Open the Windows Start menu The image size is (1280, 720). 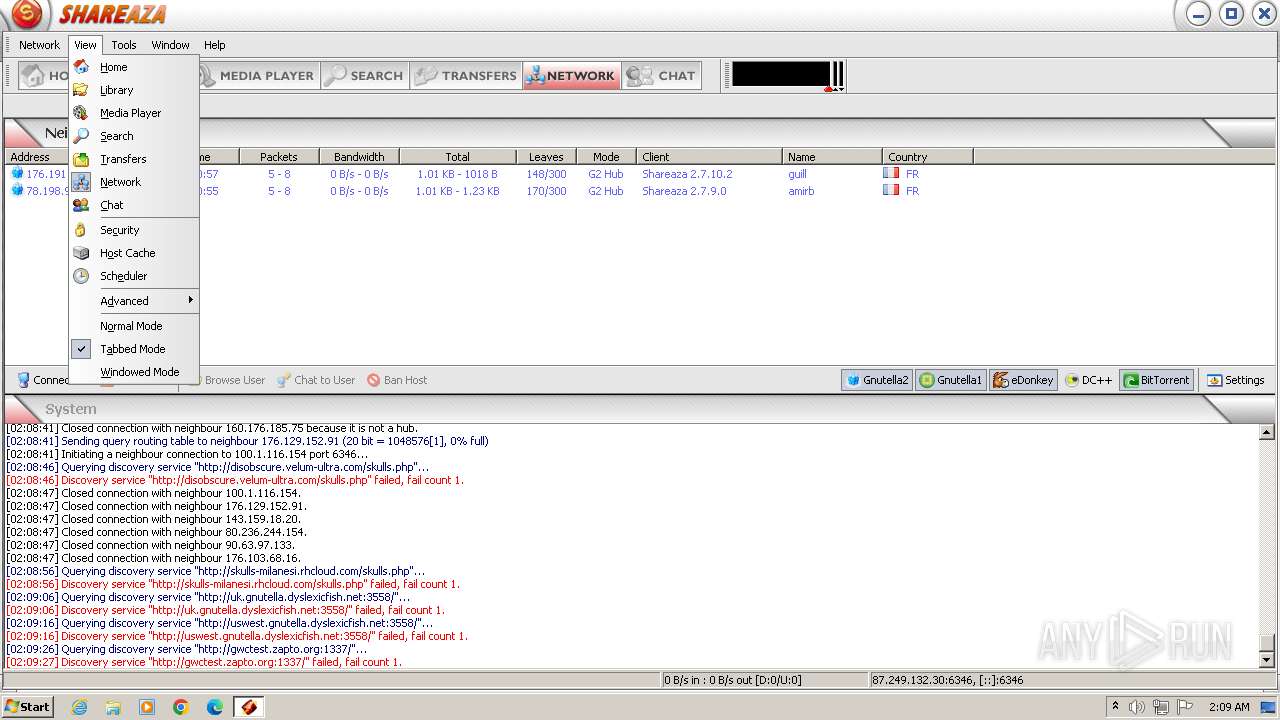click(x=27, y=706)
